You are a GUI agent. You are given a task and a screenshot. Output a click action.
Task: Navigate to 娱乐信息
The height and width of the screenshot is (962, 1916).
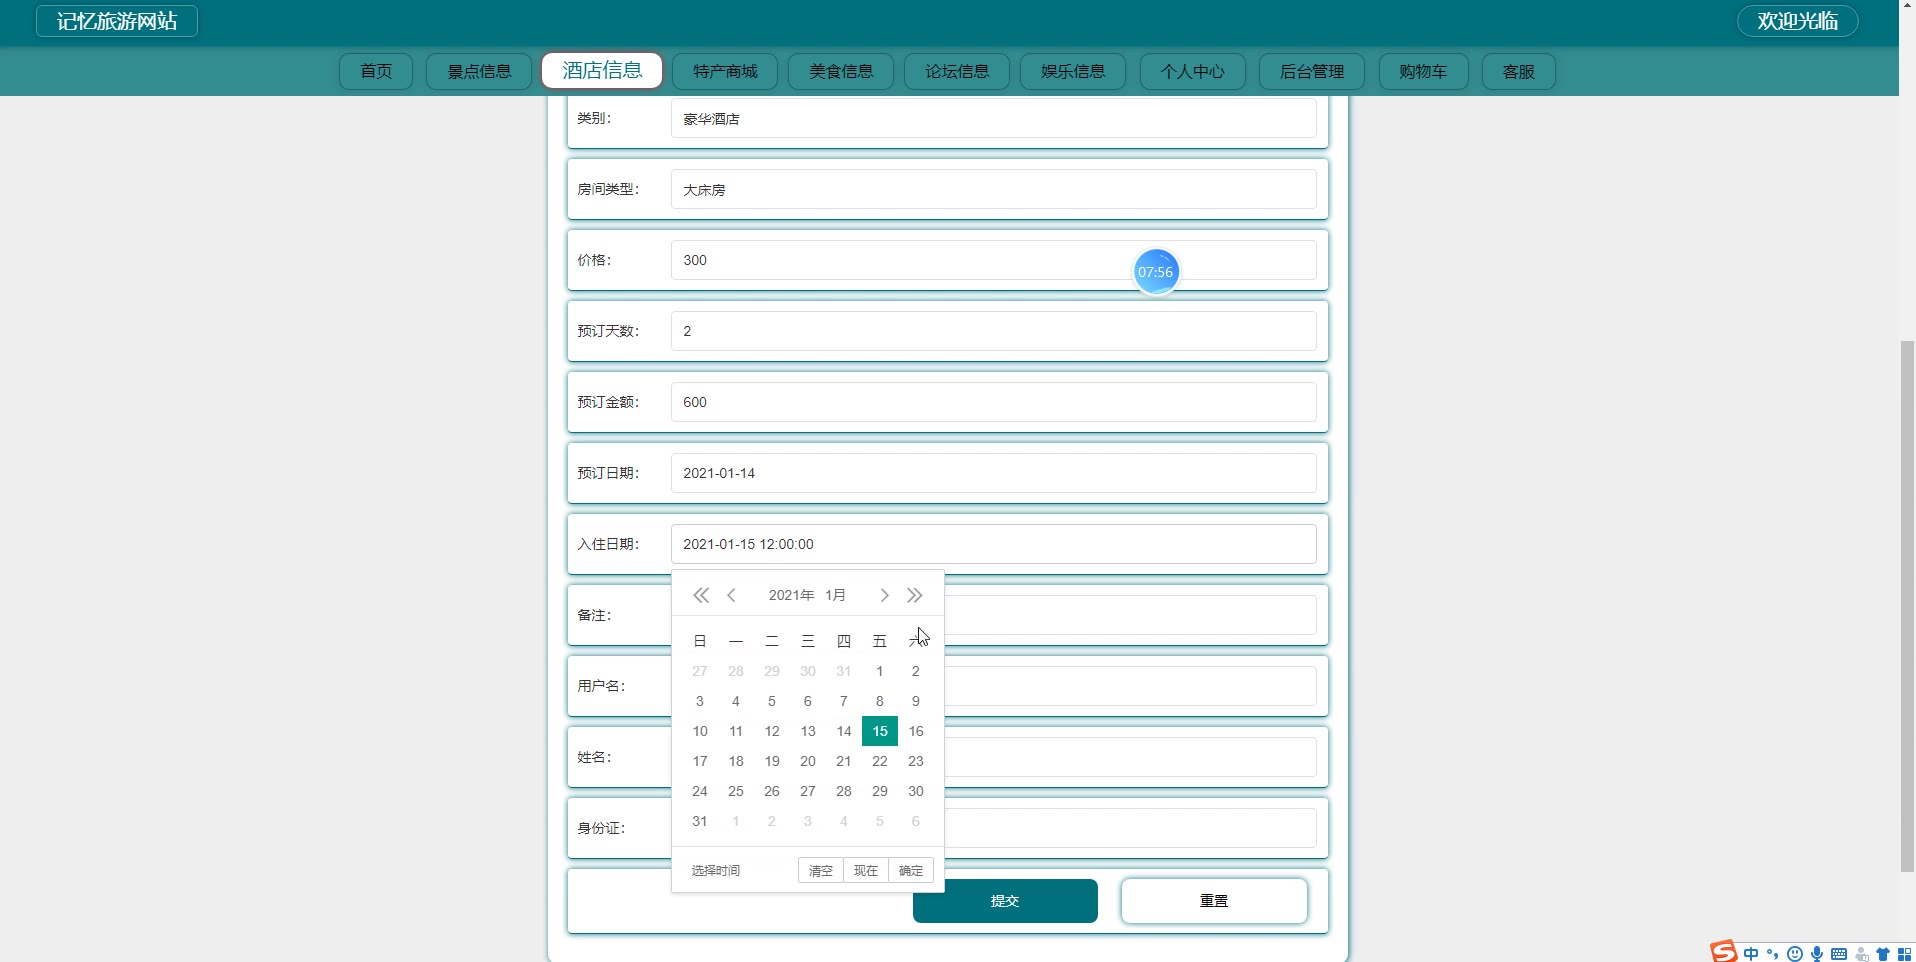tap(1073, 71)
